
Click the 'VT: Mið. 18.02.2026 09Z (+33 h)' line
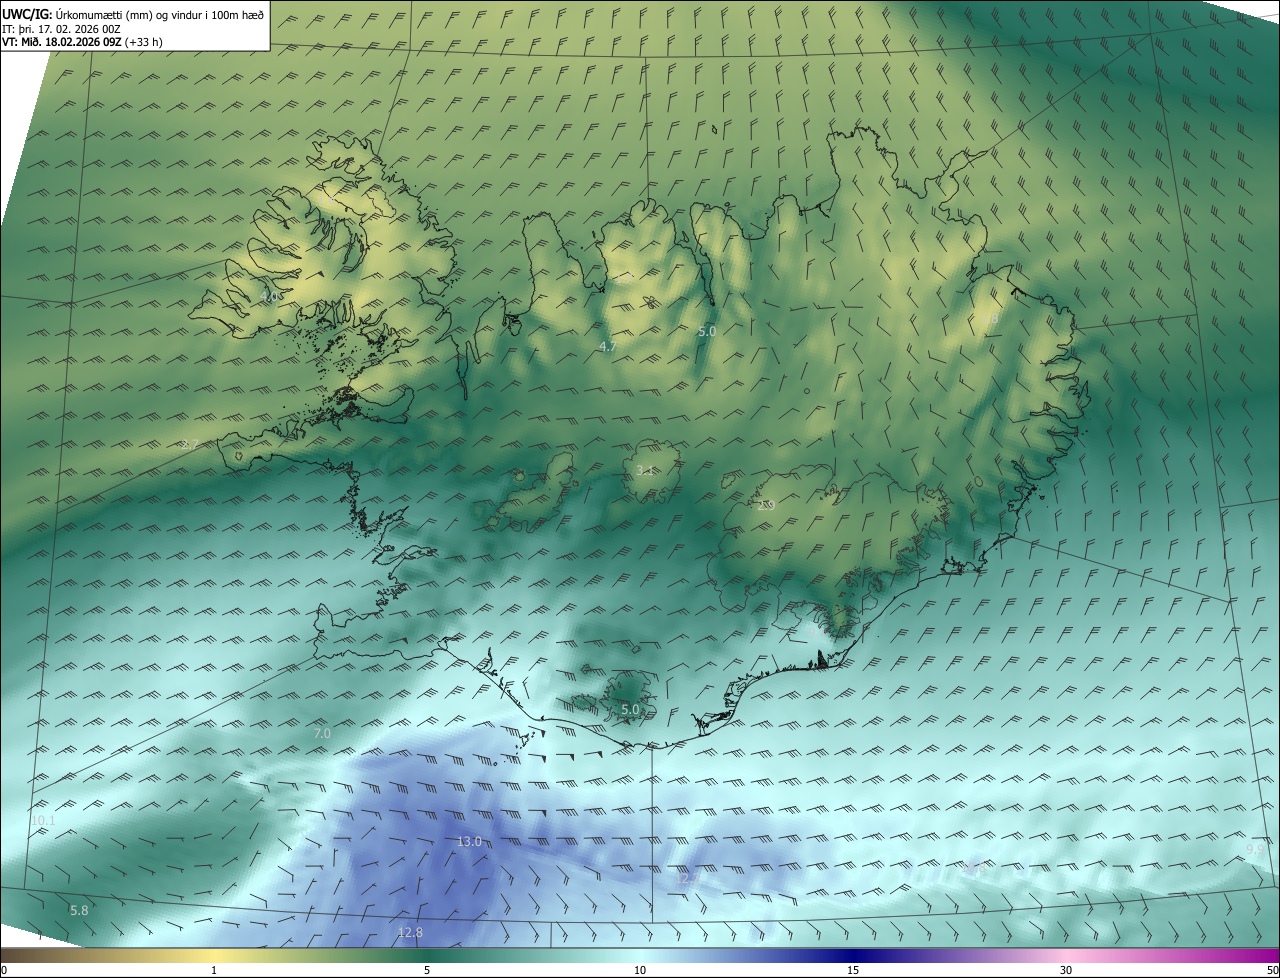82,42
